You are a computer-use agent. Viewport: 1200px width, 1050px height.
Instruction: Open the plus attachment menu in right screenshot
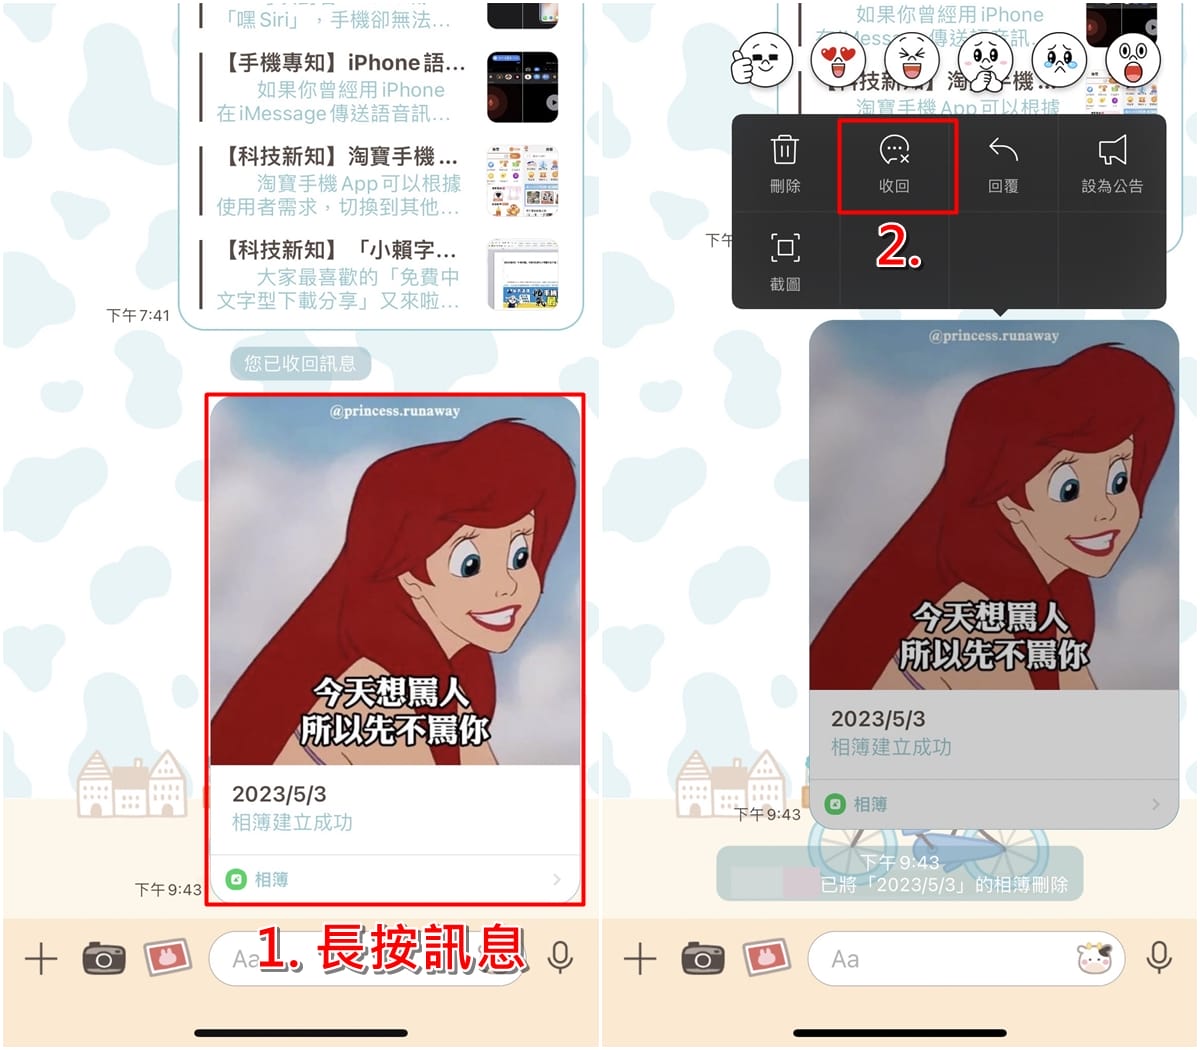[x=640, y=960]
